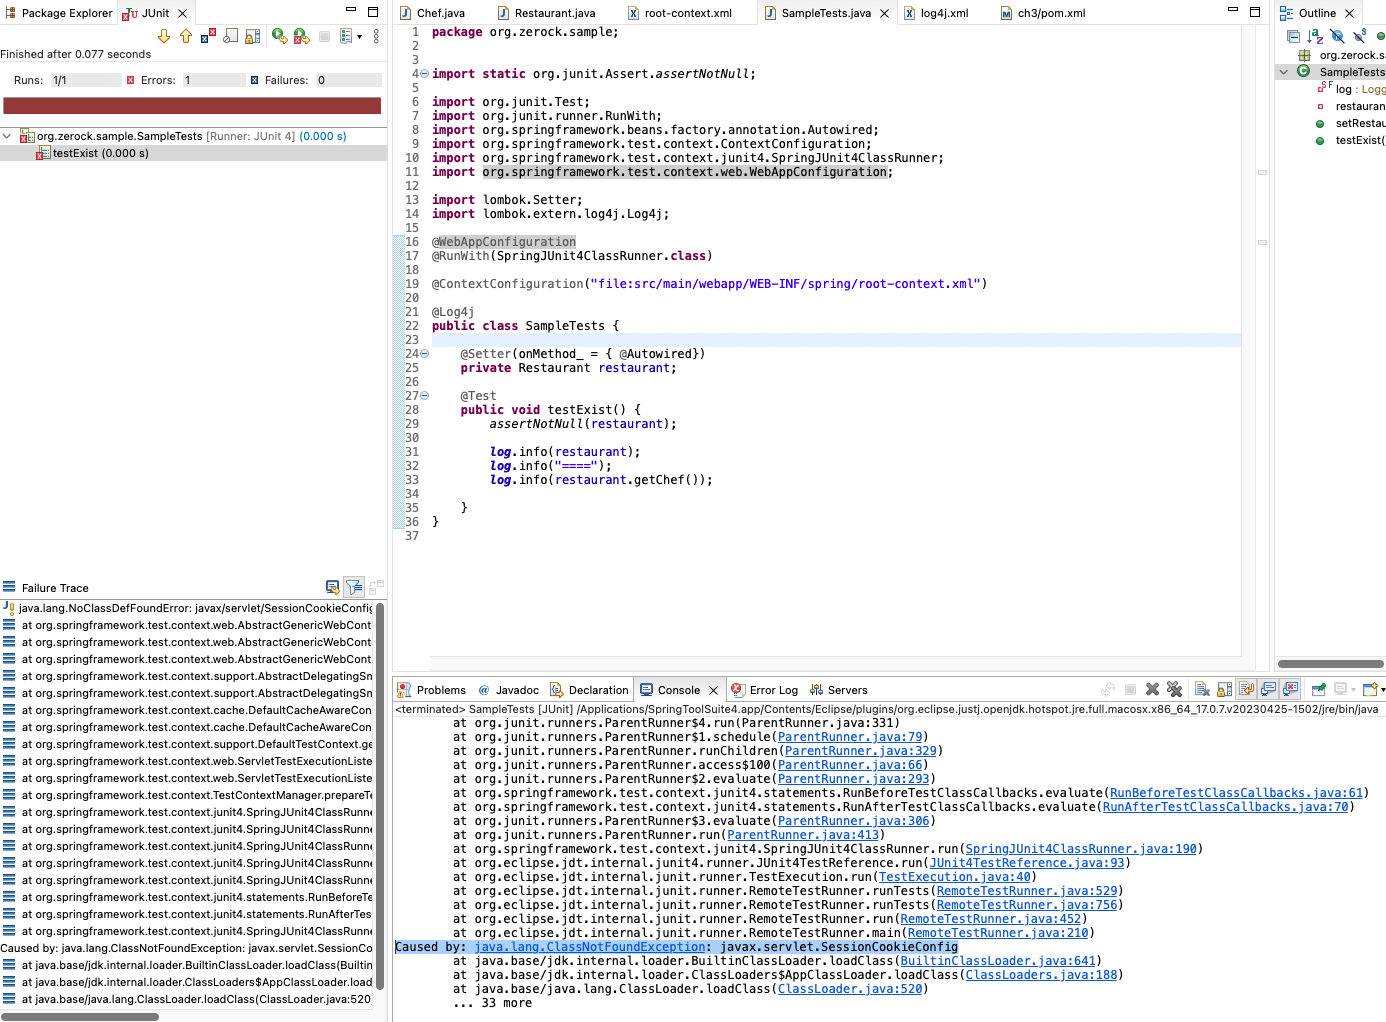Screen dimensions: 1386x1022
Task: Select log field in Outline
Action: coord(1351,89)
